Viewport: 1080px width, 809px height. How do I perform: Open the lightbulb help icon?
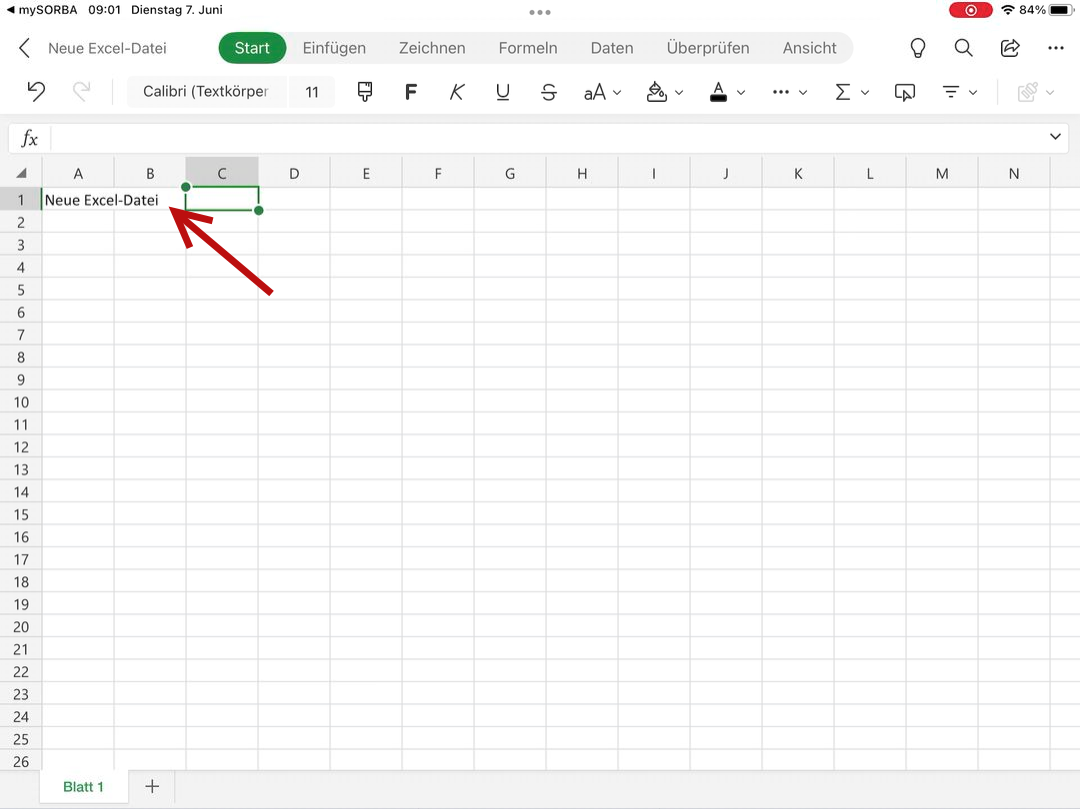pos(916,48)
